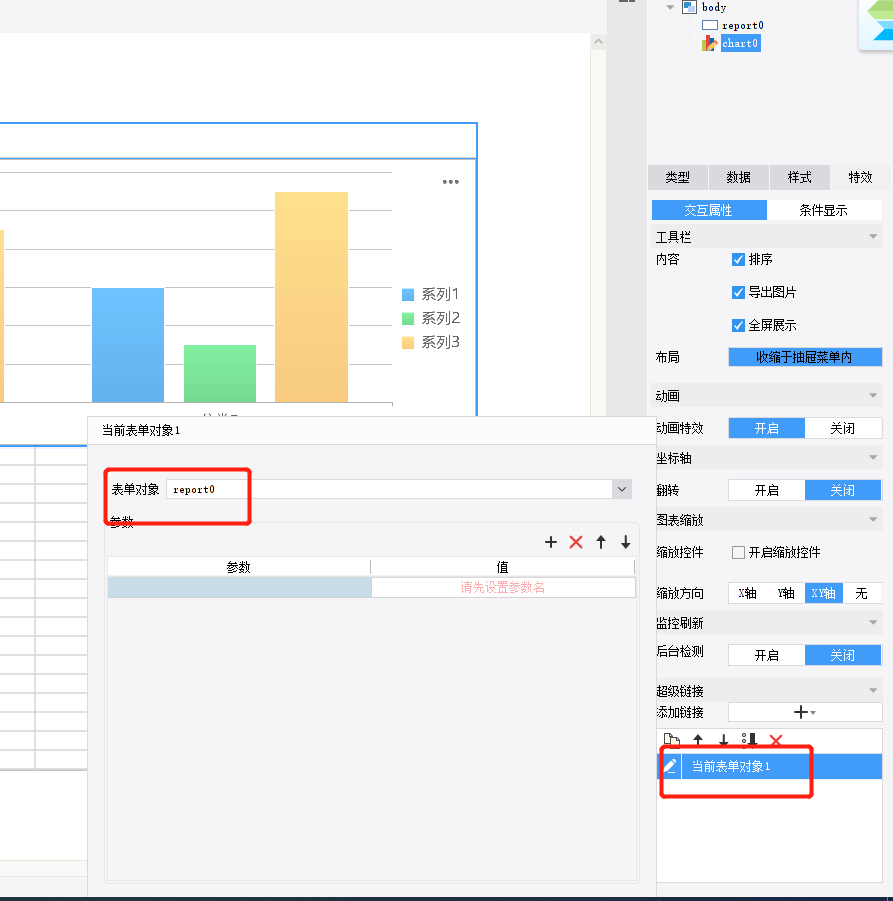Set 翻转 to 关闭
Screen dimensions: 893x901
[842, 490]
